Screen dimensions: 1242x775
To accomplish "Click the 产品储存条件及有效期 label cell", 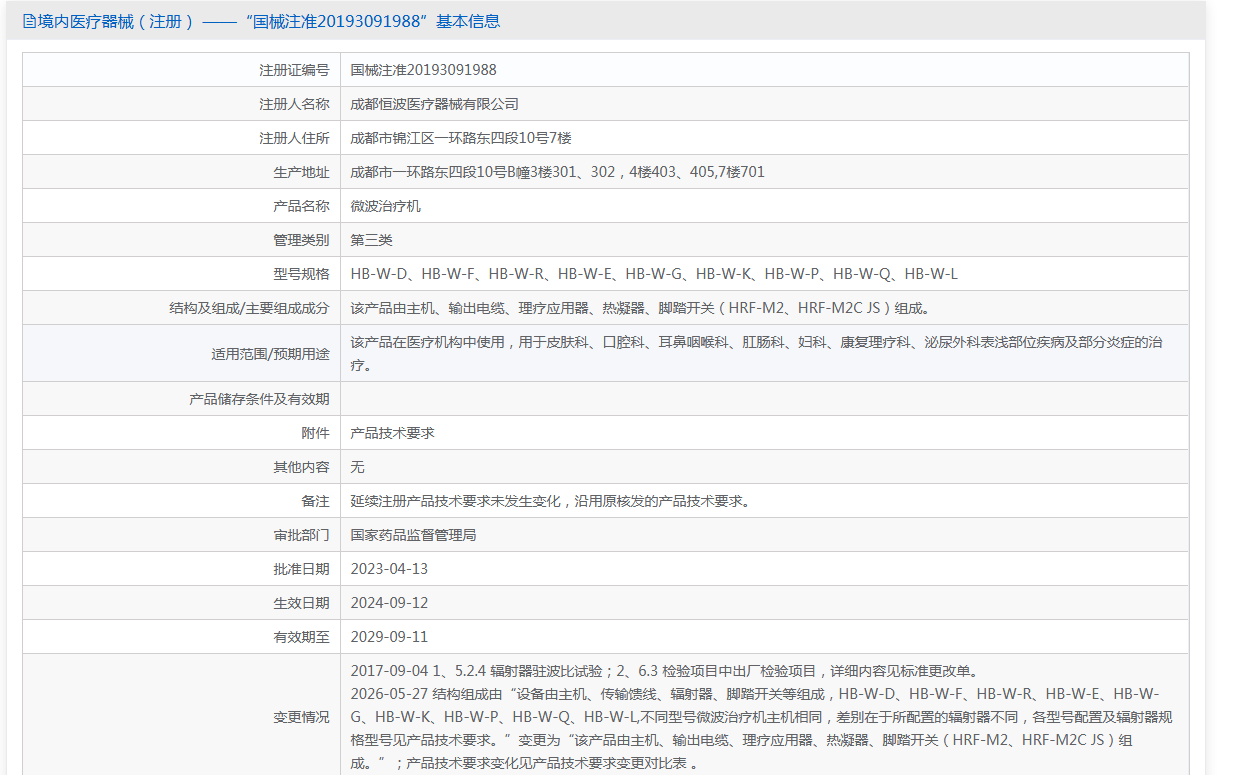I will (182, 399).
